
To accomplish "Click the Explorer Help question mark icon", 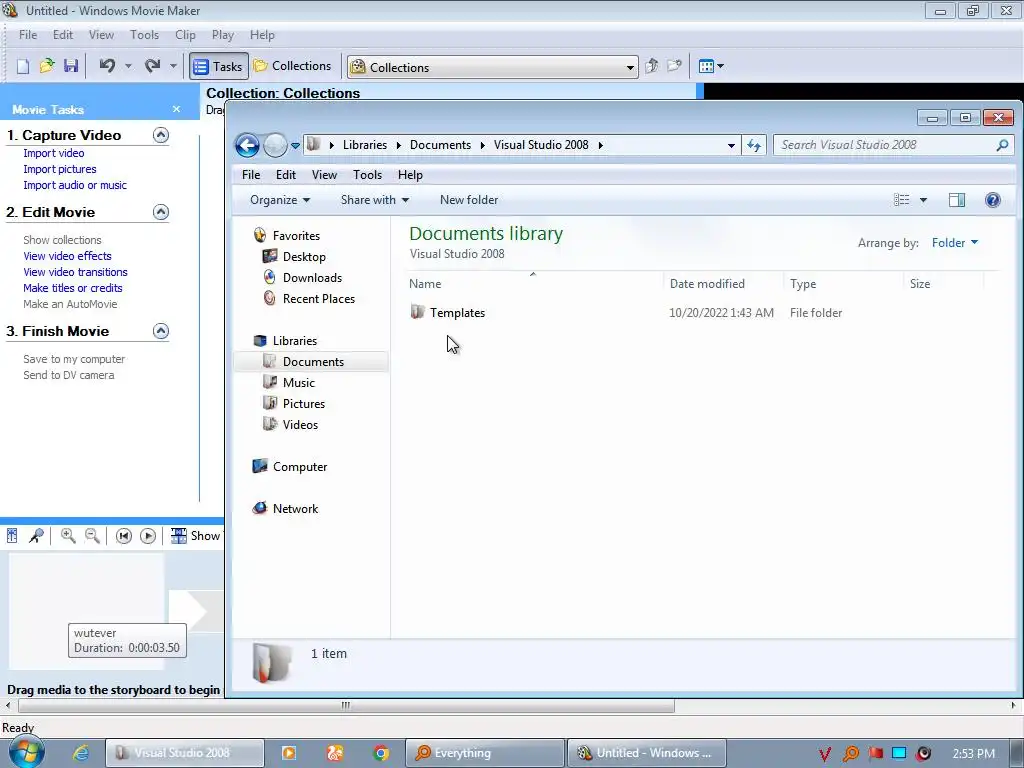I will coord(993,200).
